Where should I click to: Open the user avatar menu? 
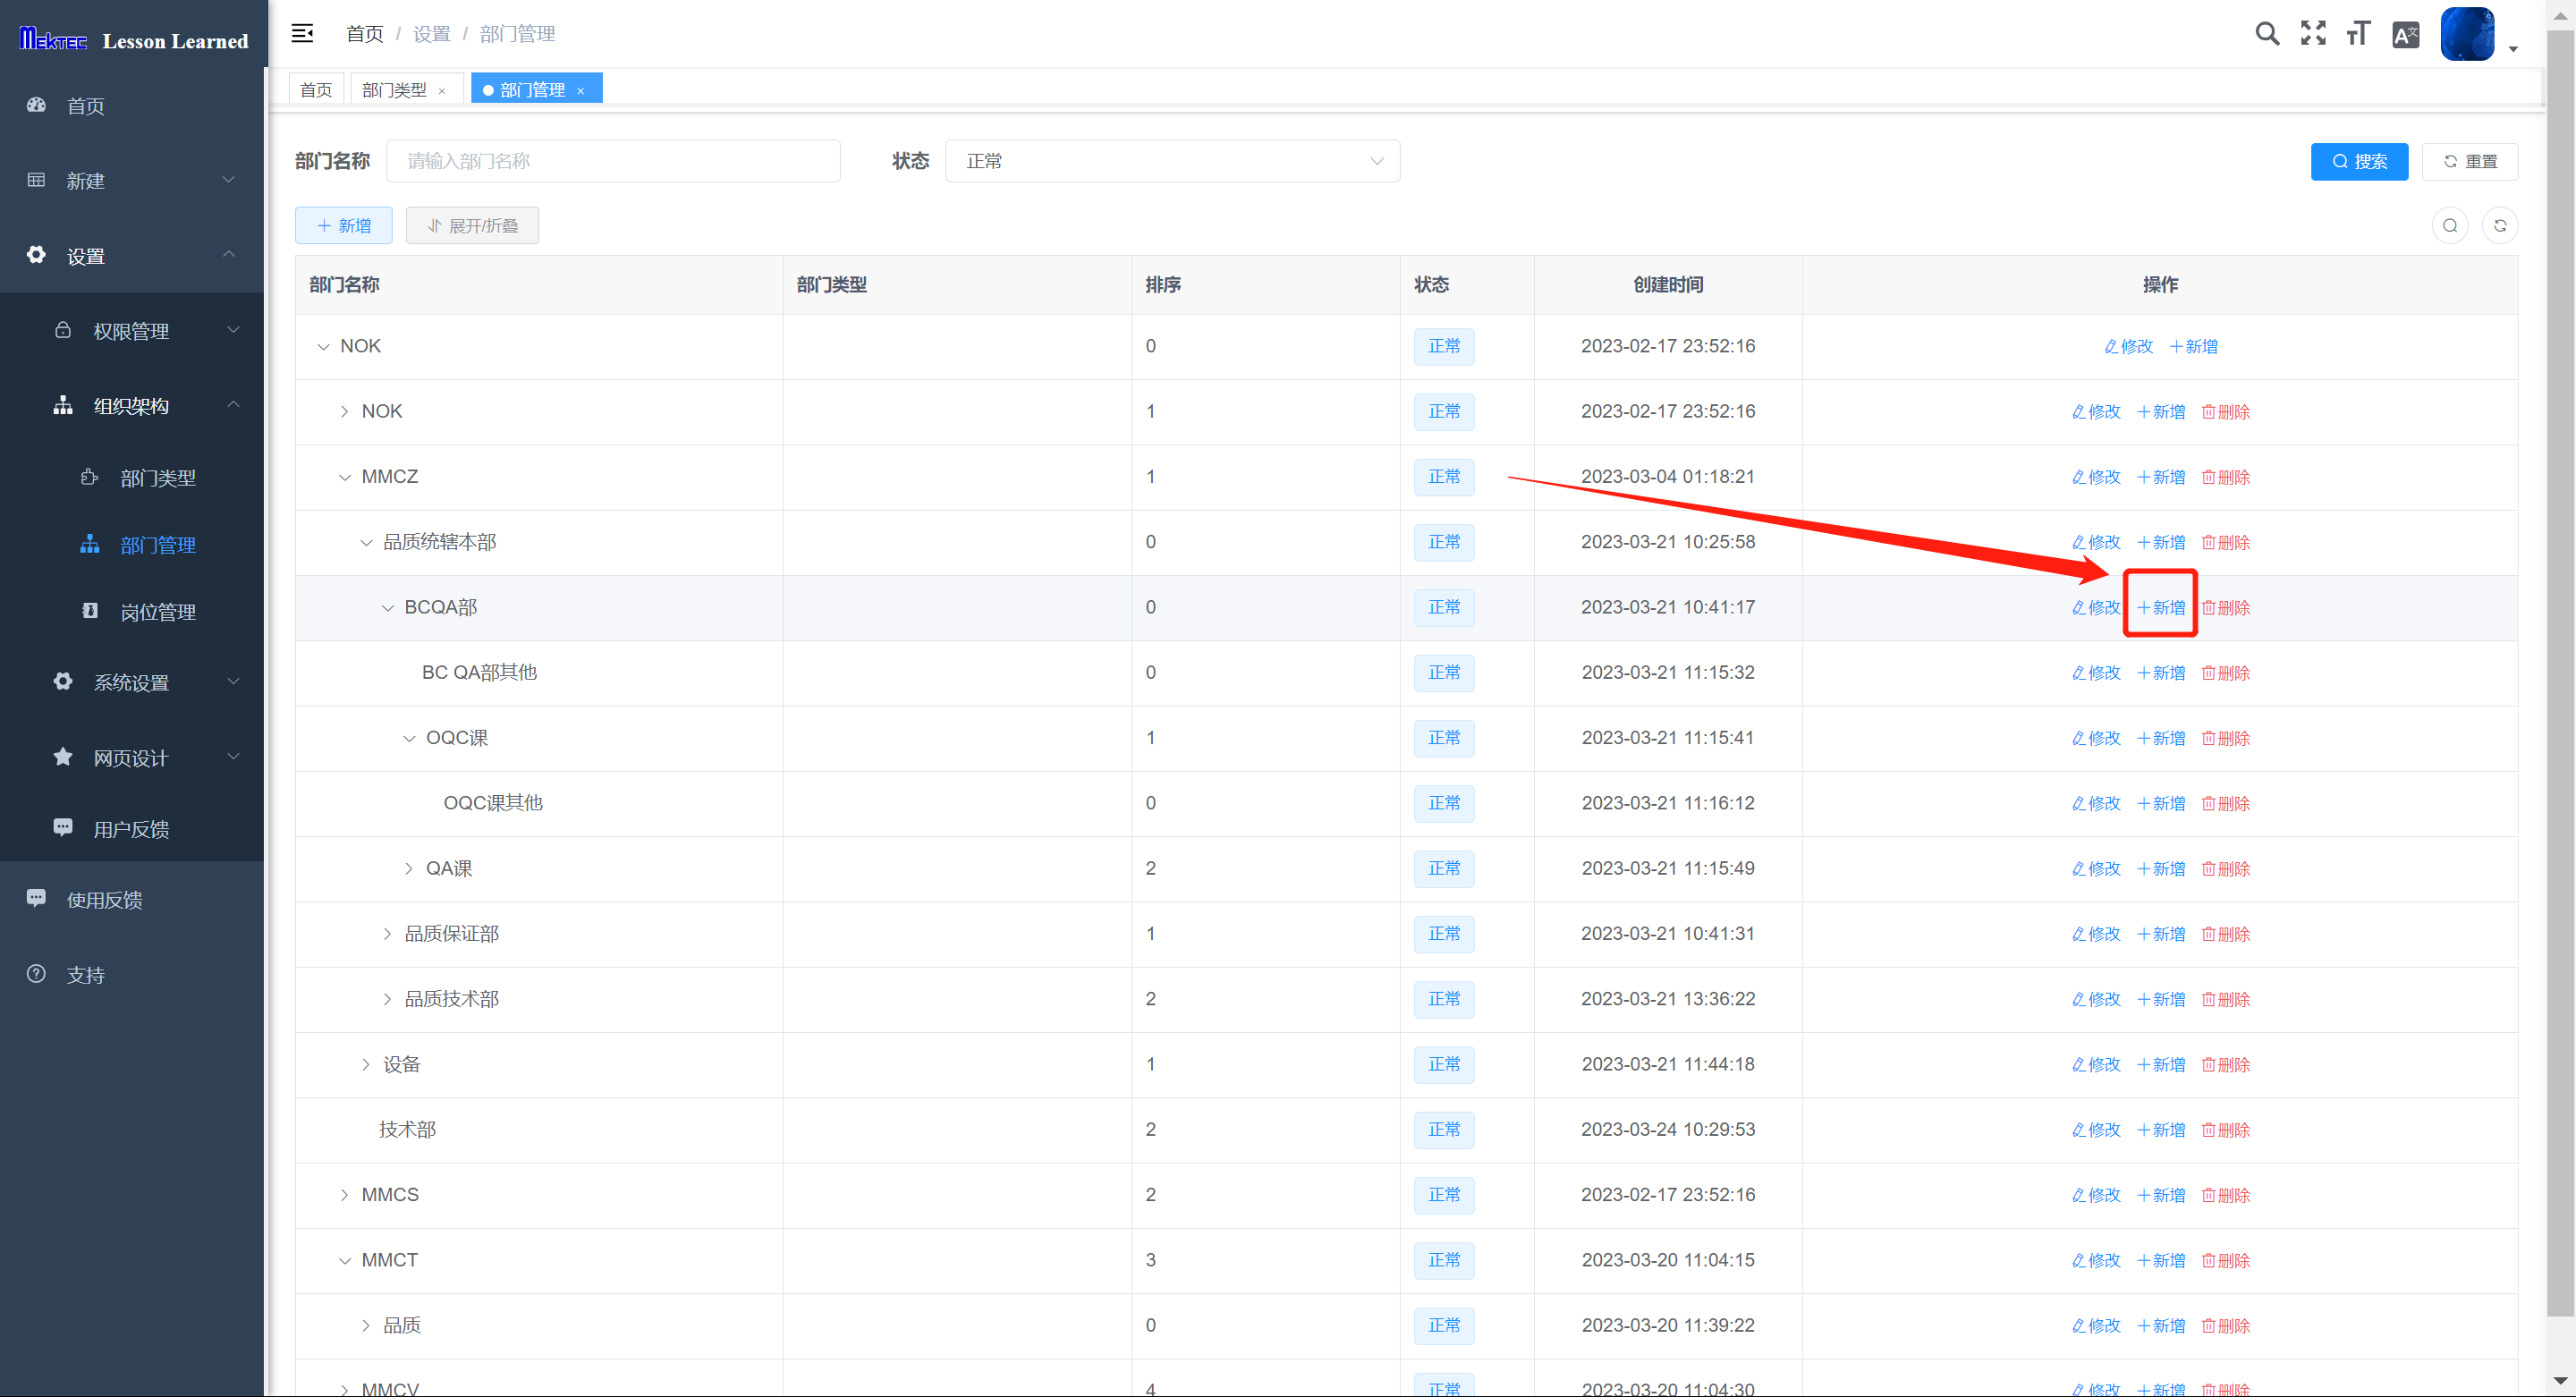[x=2467, y=34]
